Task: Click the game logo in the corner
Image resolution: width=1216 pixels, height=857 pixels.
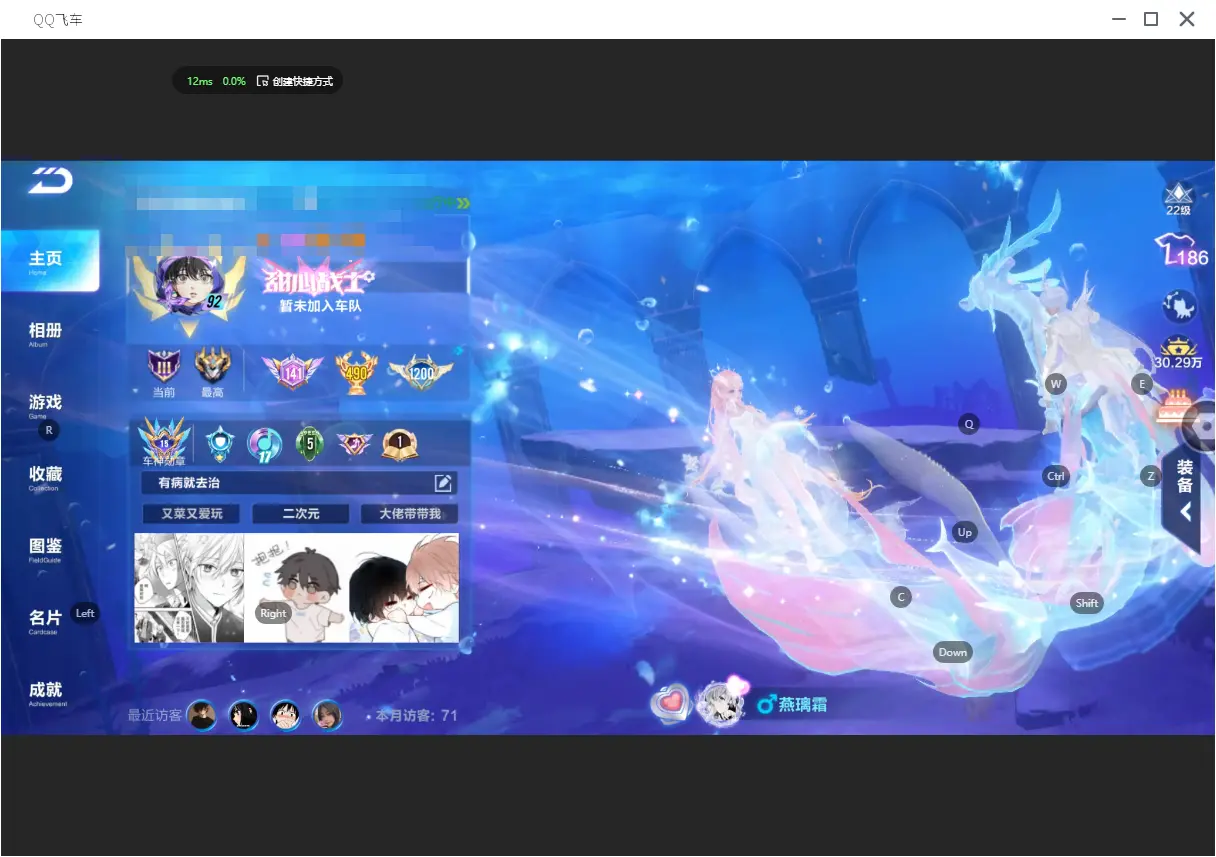Action: [x=50, y=181]
